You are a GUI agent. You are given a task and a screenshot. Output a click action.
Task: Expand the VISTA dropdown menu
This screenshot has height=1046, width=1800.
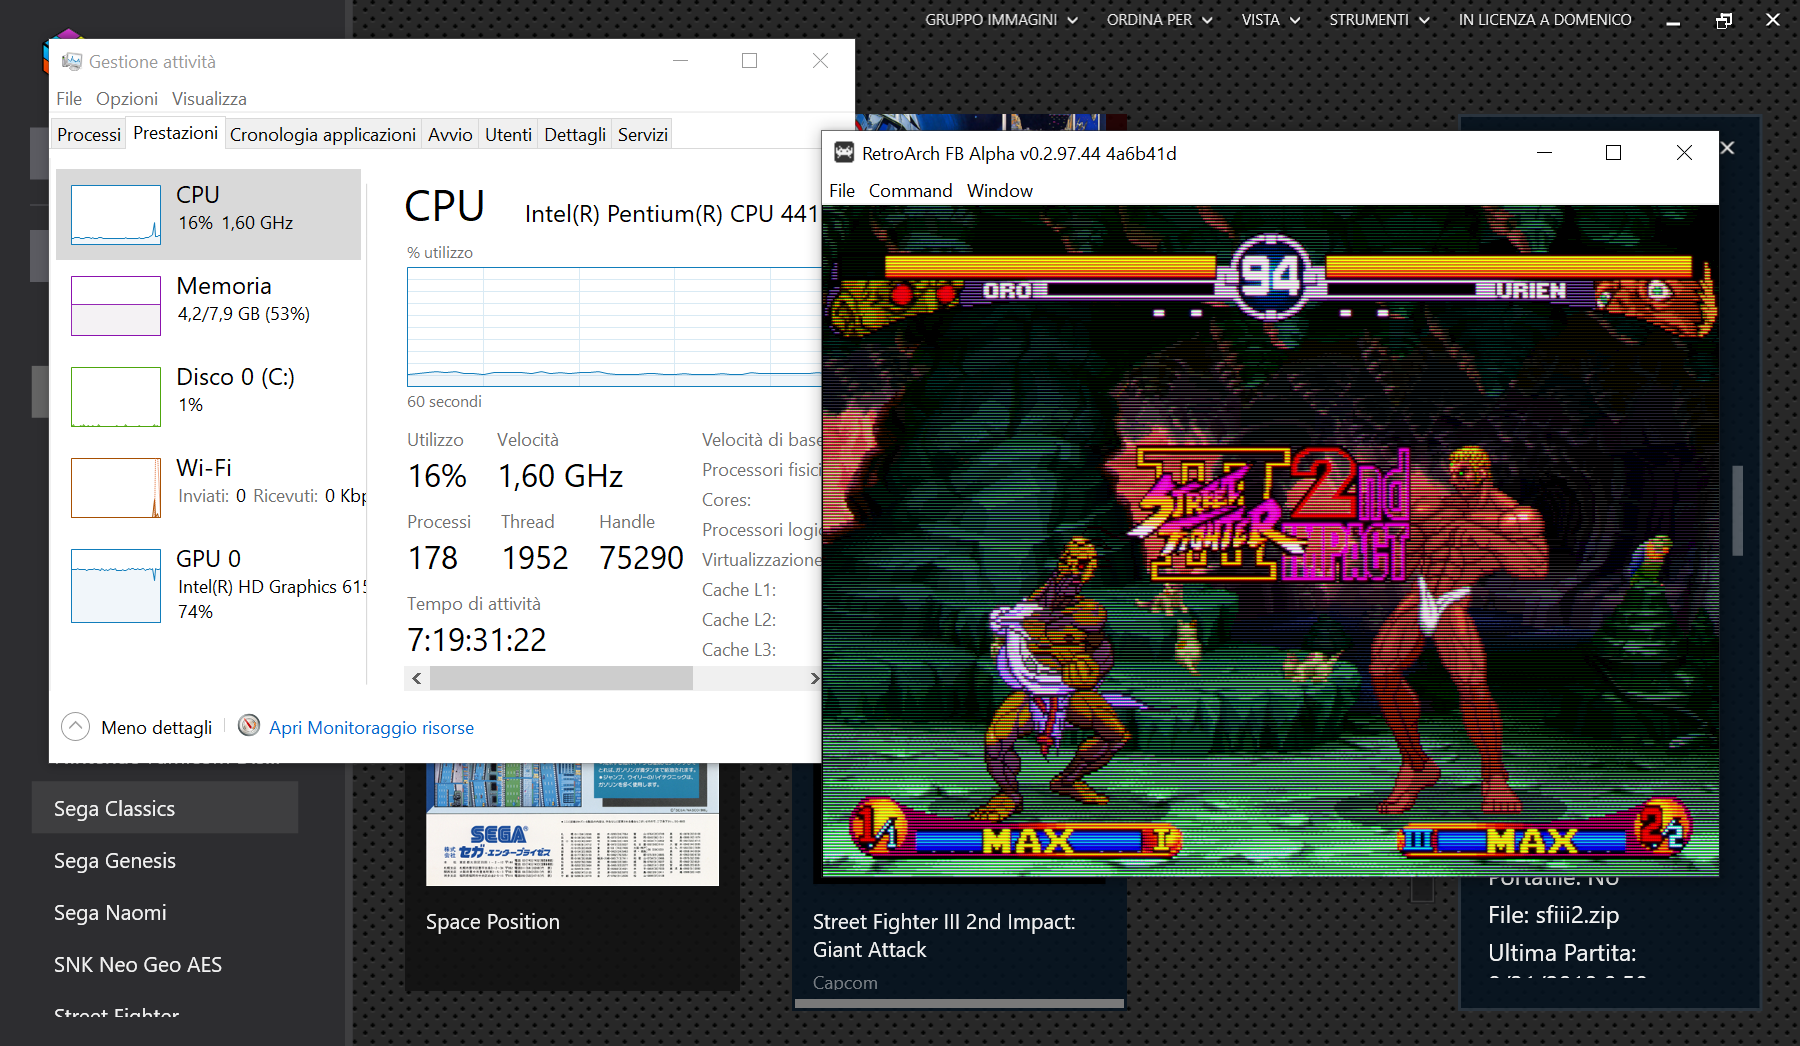(x=1270, y=20)
